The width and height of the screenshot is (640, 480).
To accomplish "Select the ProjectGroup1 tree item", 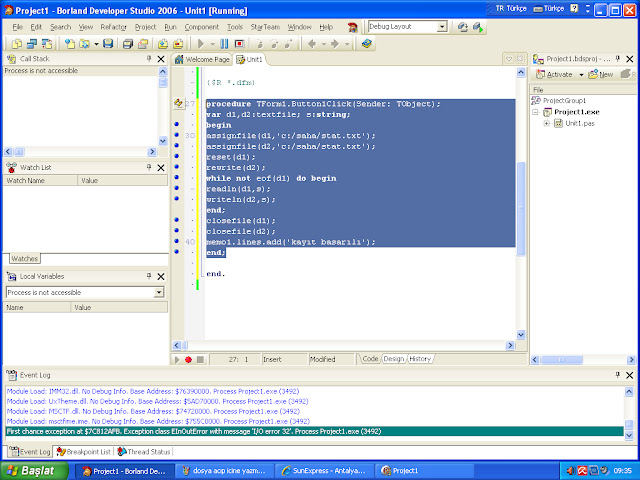I will (x=564, y=100).
